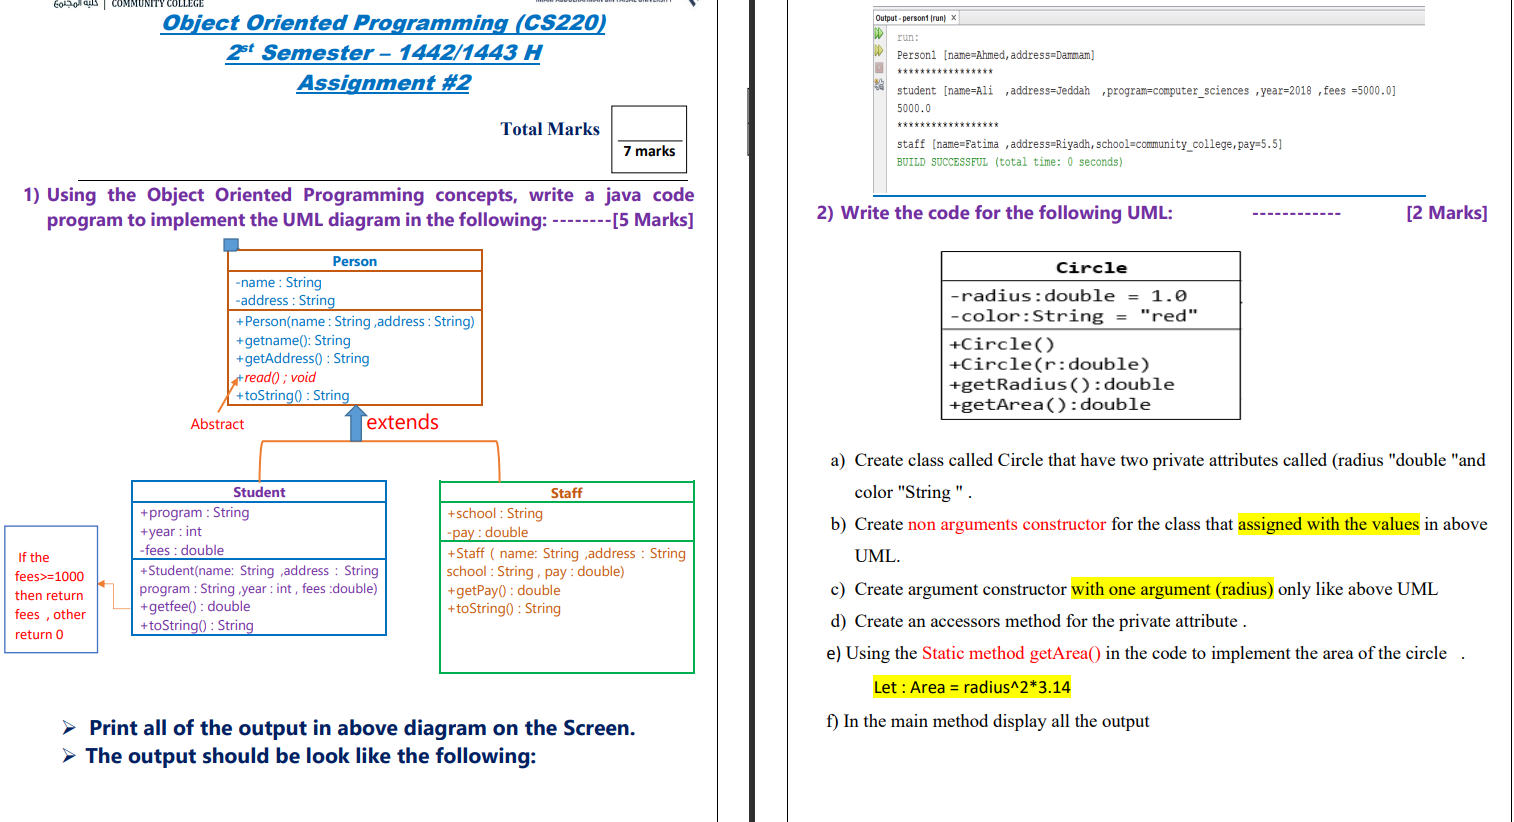
Task: Click the 'run:' line in Output
Action: tap(908, 38)
